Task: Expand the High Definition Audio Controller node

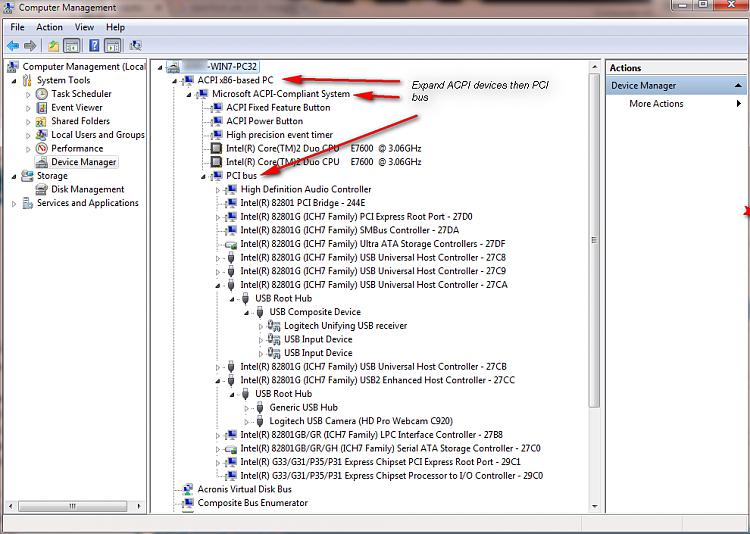Action: (x=218, y=190)
